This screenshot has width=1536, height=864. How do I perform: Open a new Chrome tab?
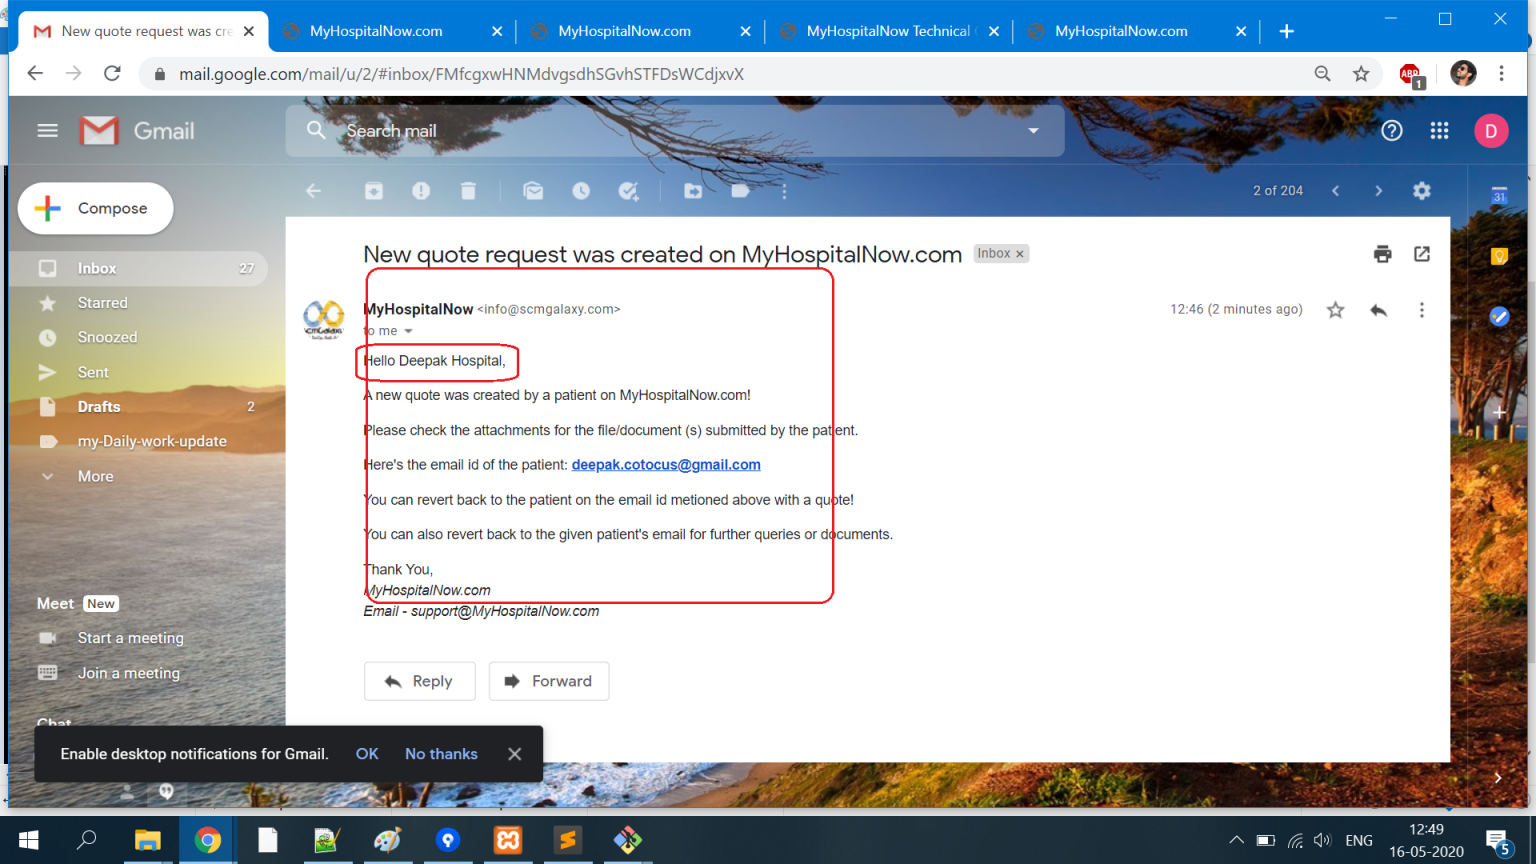1287,32
